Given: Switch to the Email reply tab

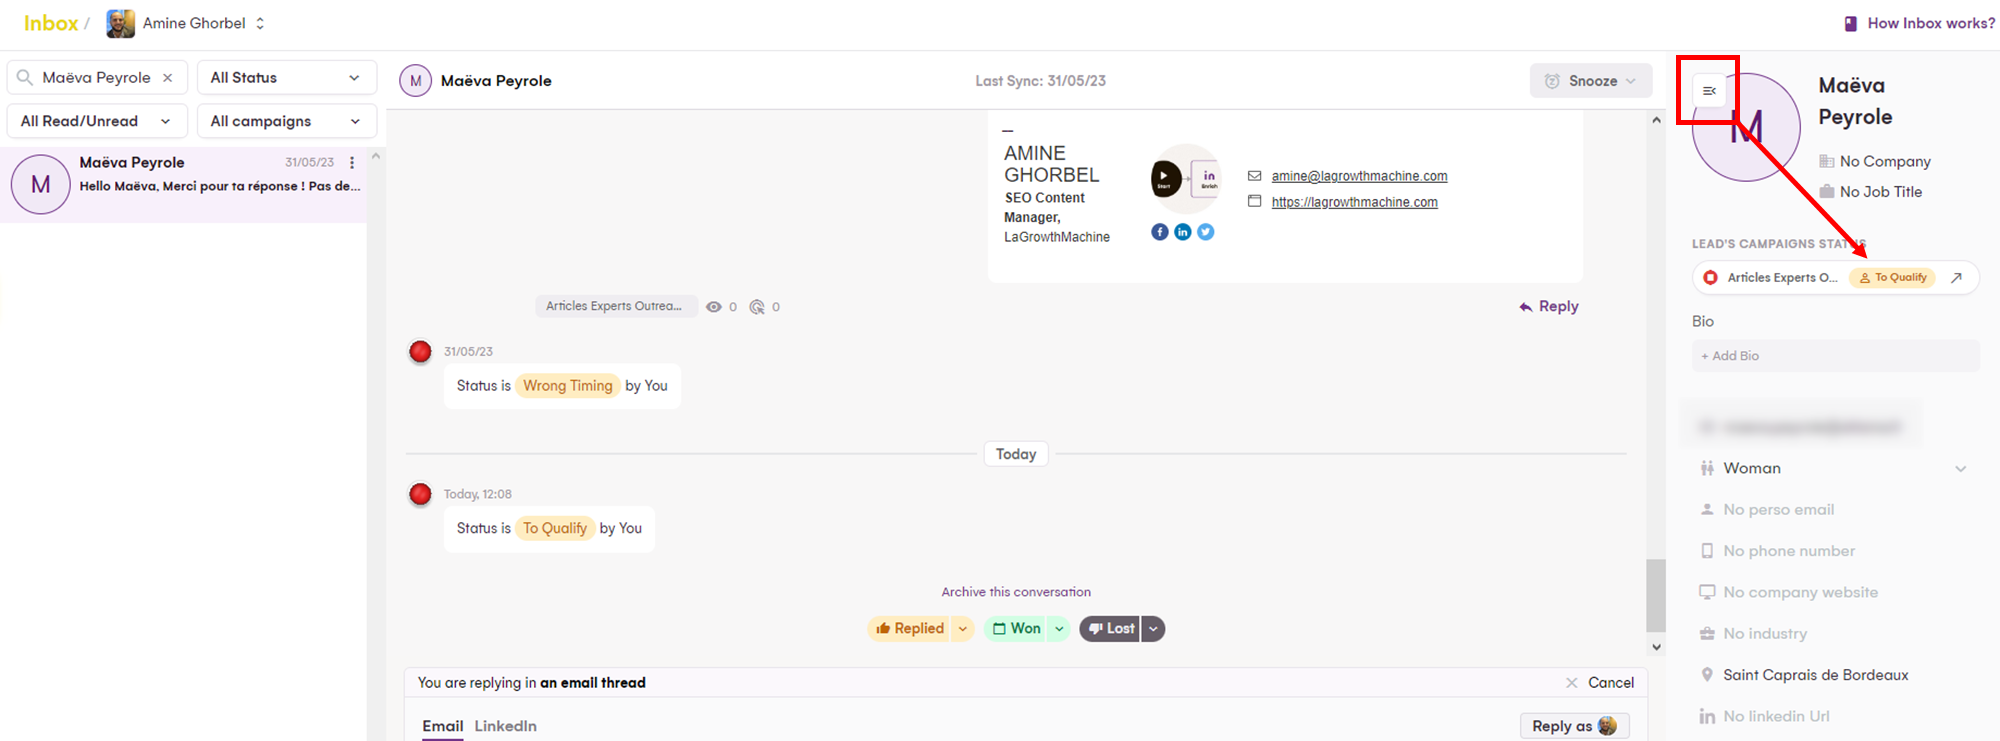Looking at the screenshot, I should tap(443, 726).
